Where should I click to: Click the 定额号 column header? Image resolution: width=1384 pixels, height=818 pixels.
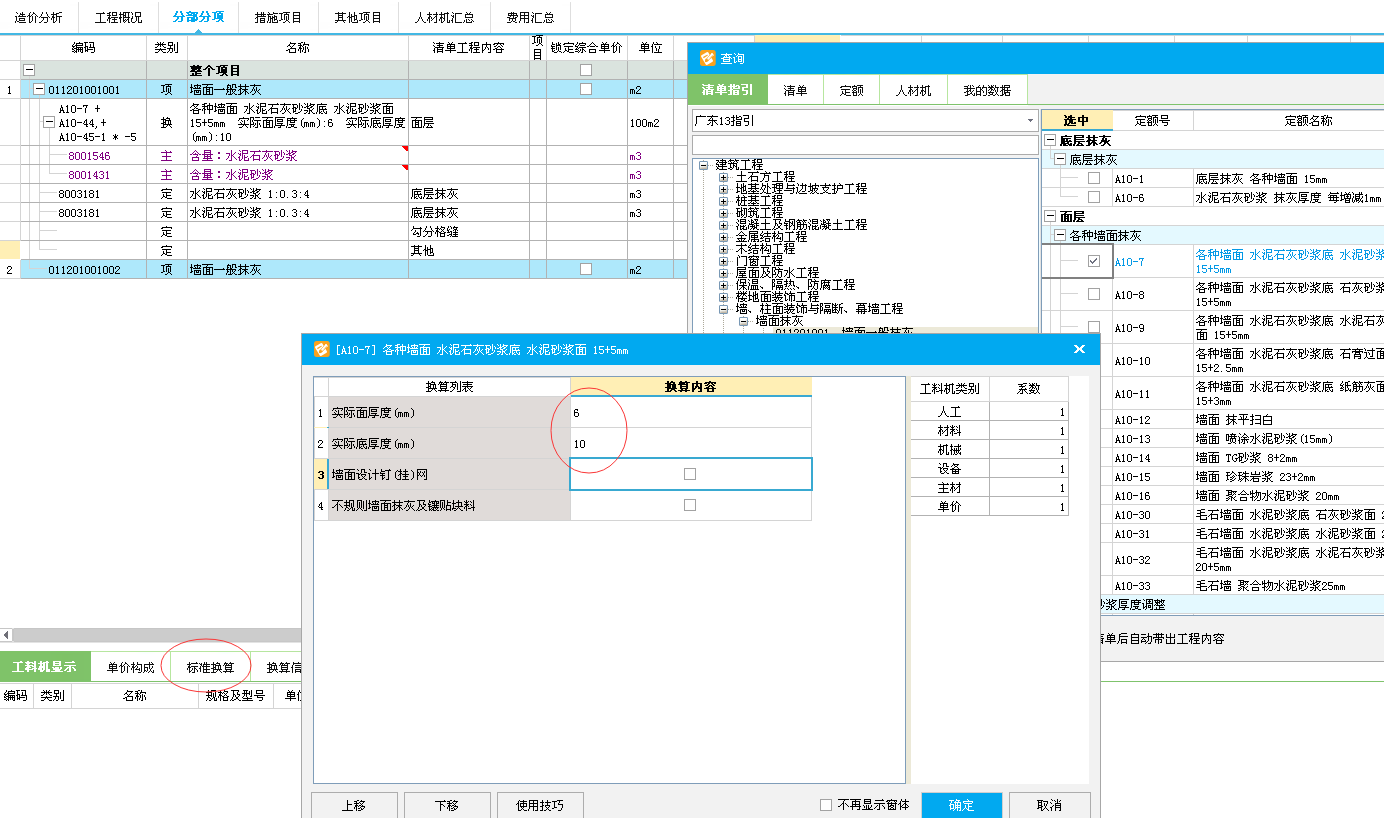pos(1153,120)
